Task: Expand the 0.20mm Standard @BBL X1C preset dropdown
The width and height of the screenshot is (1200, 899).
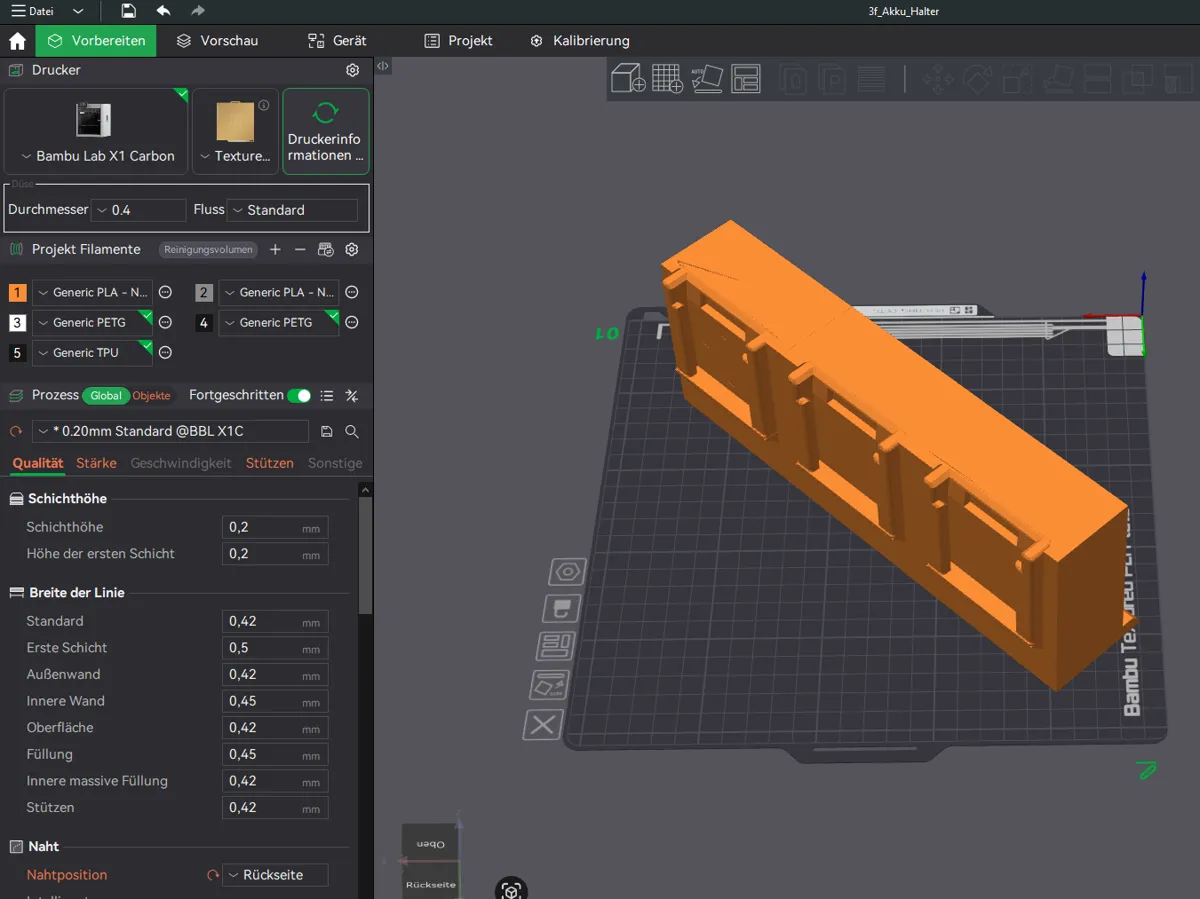Action: tap(170, 431)
